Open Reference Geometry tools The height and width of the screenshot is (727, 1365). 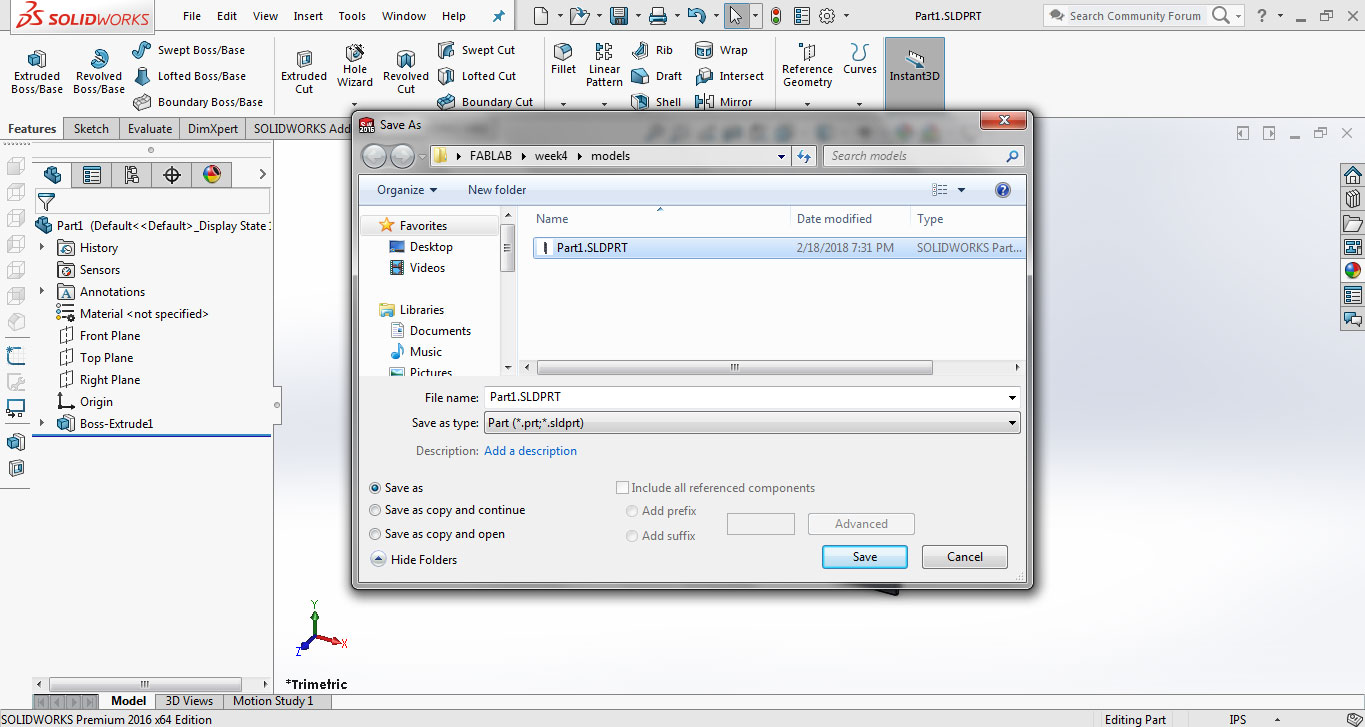coord(807,65)
